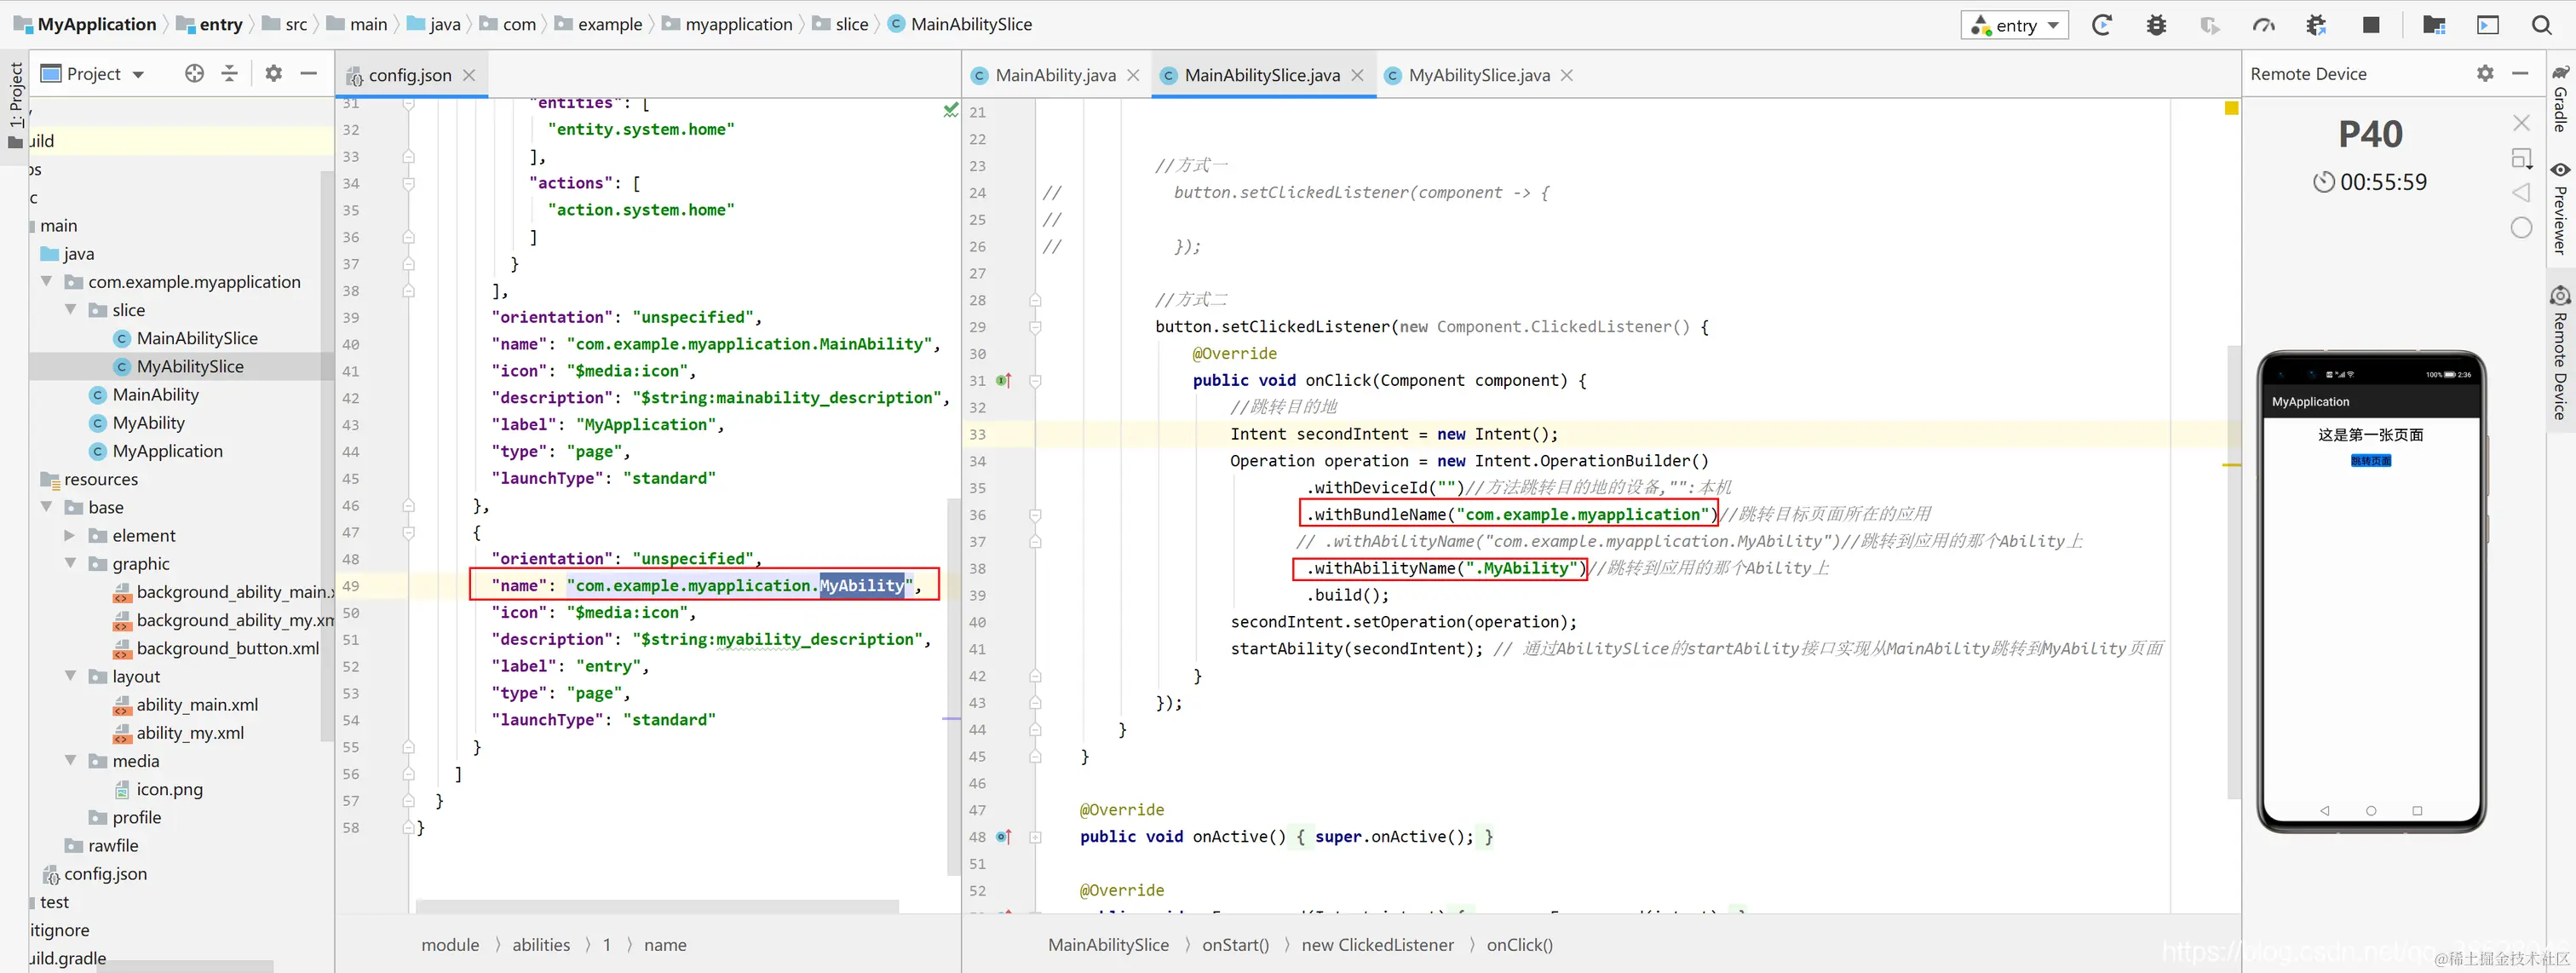2576x973 pixels.
Task: Toggle the Remote Device side tab
Action: click(x=2560, y=355)
